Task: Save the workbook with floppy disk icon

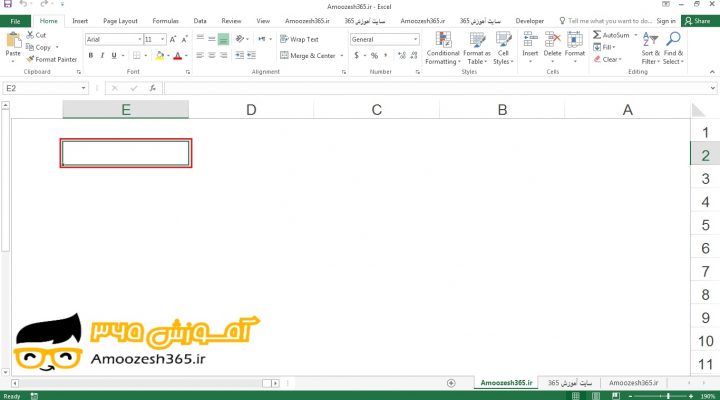Action: (8, 4)
